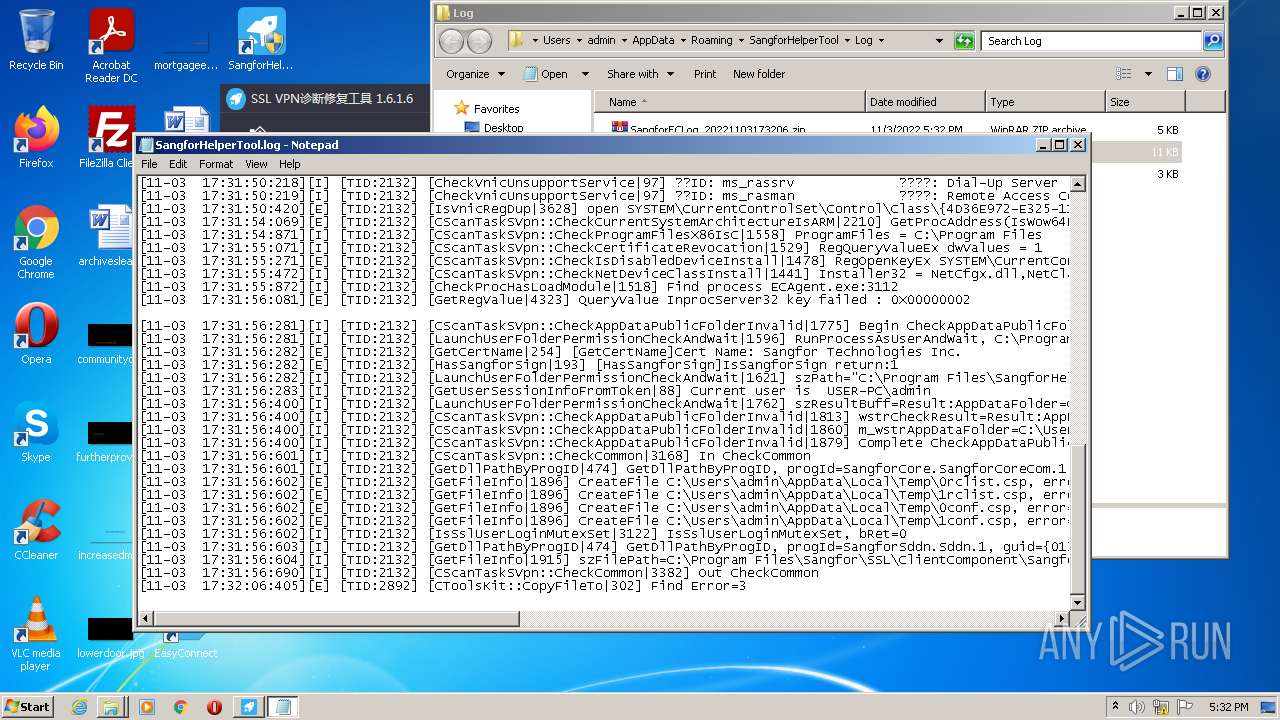Open Share with dropdown
The image size is (1280, 720).
click(x=640, y=74)
